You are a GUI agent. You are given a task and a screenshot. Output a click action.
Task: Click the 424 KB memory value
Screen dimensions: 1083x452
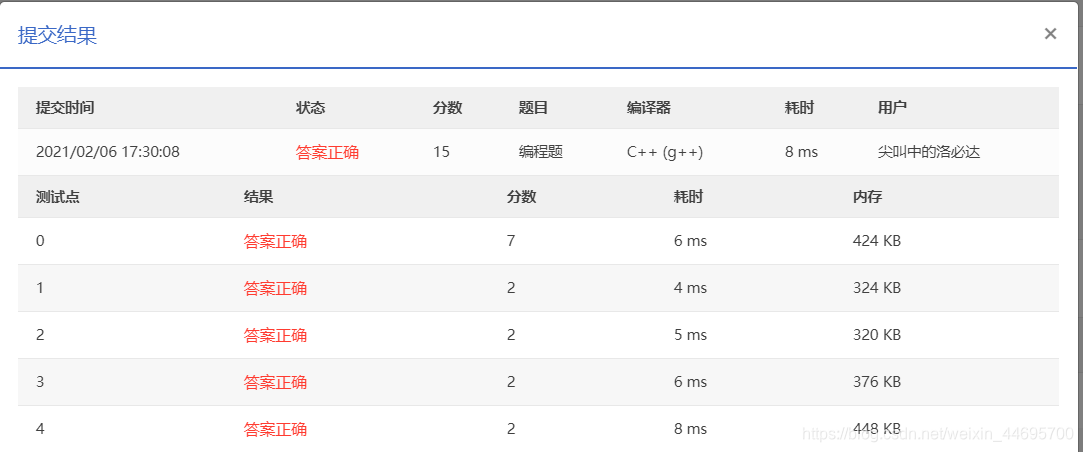tap(877, 241)
